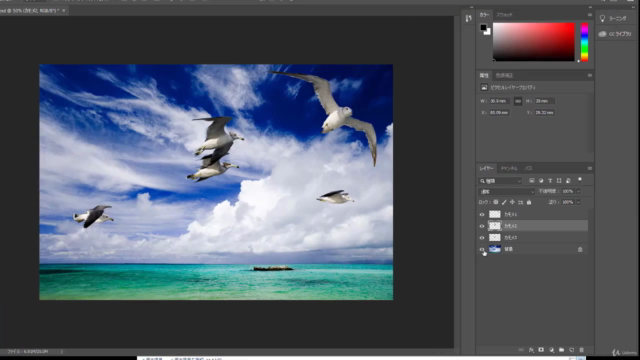This screenshot has height=360, width=640.
Task: Filter layers by shape layers icon
Action: pos(559,180)
